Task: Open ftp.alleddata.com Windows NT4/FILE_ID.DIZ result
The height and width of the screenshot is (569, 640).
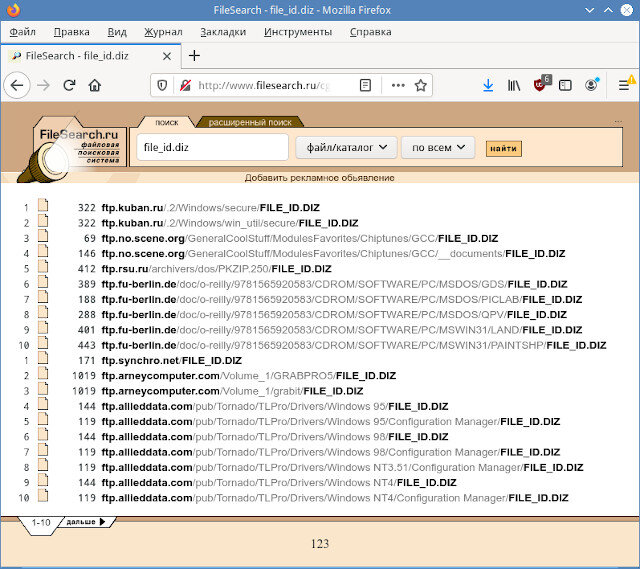Action: 279,482
